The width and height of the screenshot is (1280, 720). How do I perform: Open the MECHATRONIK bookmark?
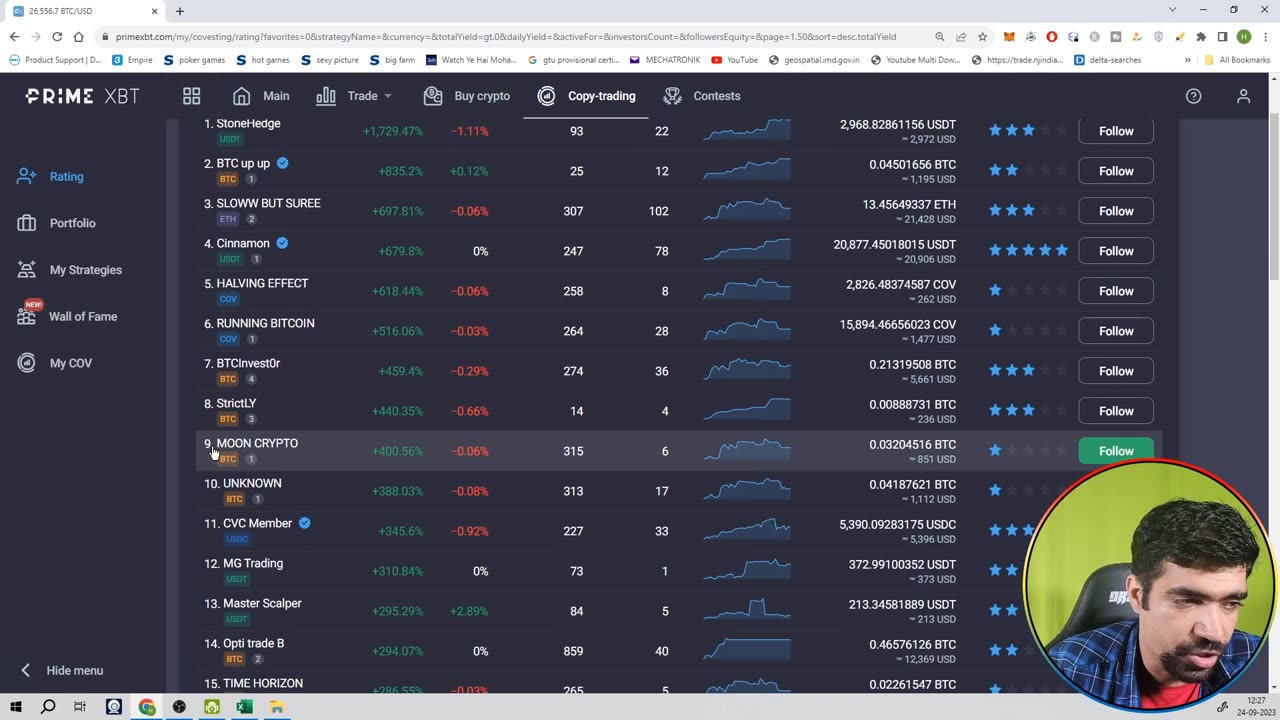click(x=664, y=60)
